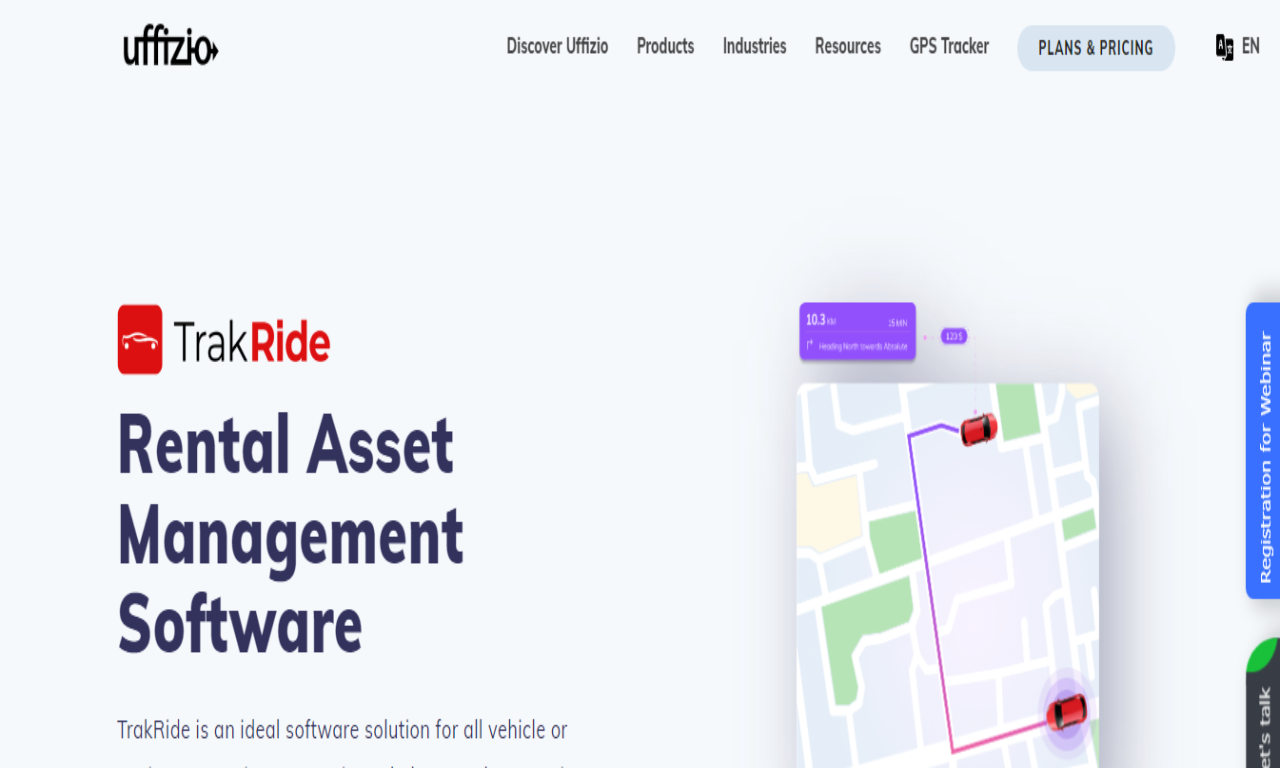The height and width of the screenshot is (768, 1280).
Task: Open the Products menu
Action: coord(665,46)
